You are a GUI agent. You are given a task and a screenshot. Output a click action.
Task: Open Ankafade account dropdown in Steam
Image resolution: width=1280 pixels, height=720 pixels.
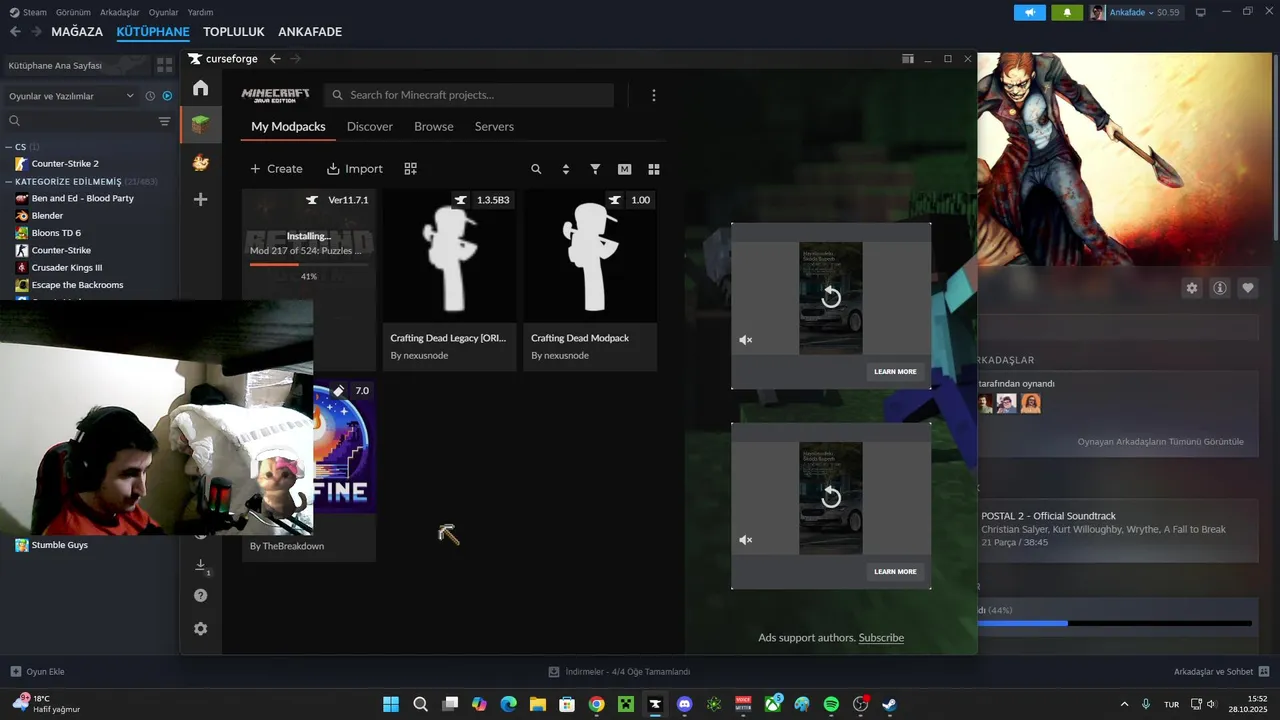click(1135, 12)
